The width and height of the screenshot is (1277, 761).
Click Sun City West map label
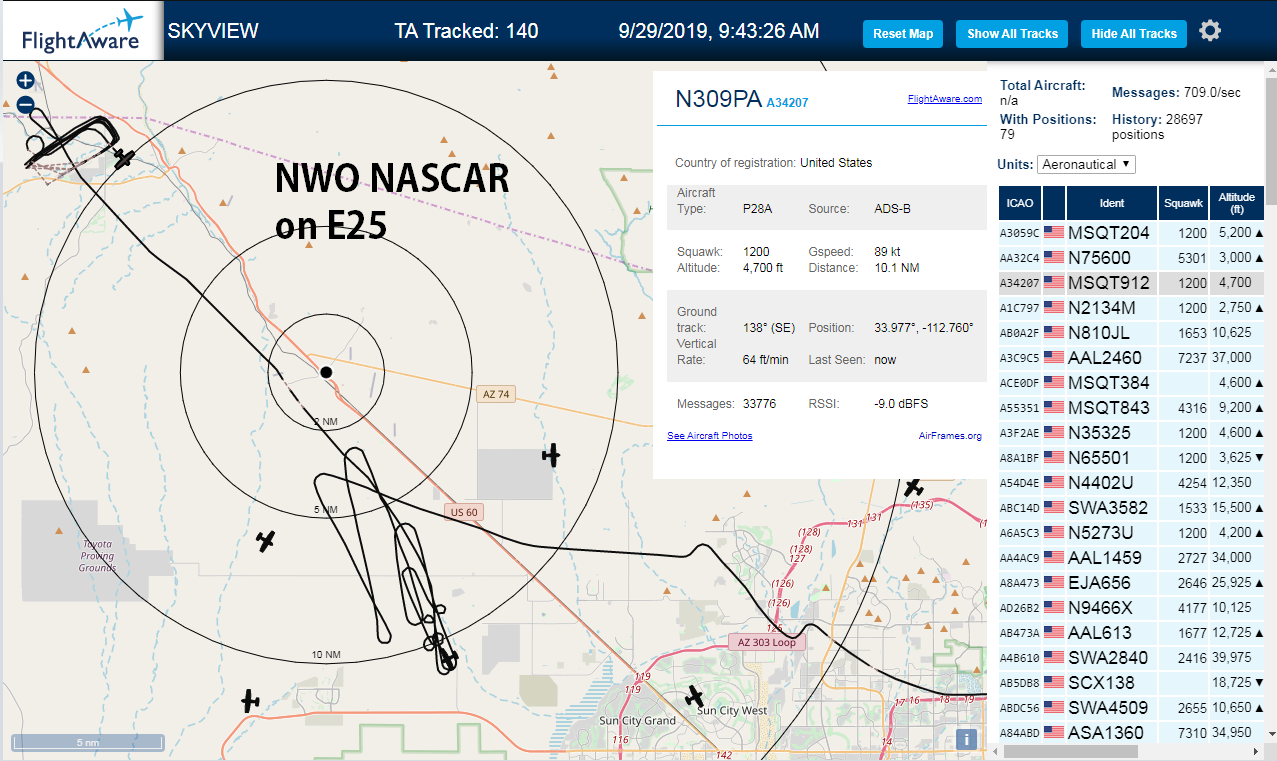click(x=732, y=711)
